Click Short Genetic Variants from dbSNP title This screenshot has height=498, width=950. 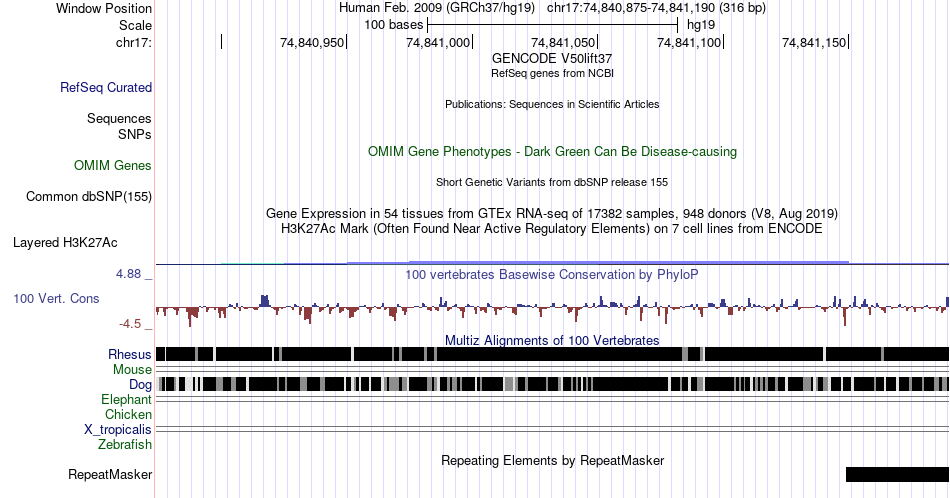pyautogui.click(x=552, y=182)
